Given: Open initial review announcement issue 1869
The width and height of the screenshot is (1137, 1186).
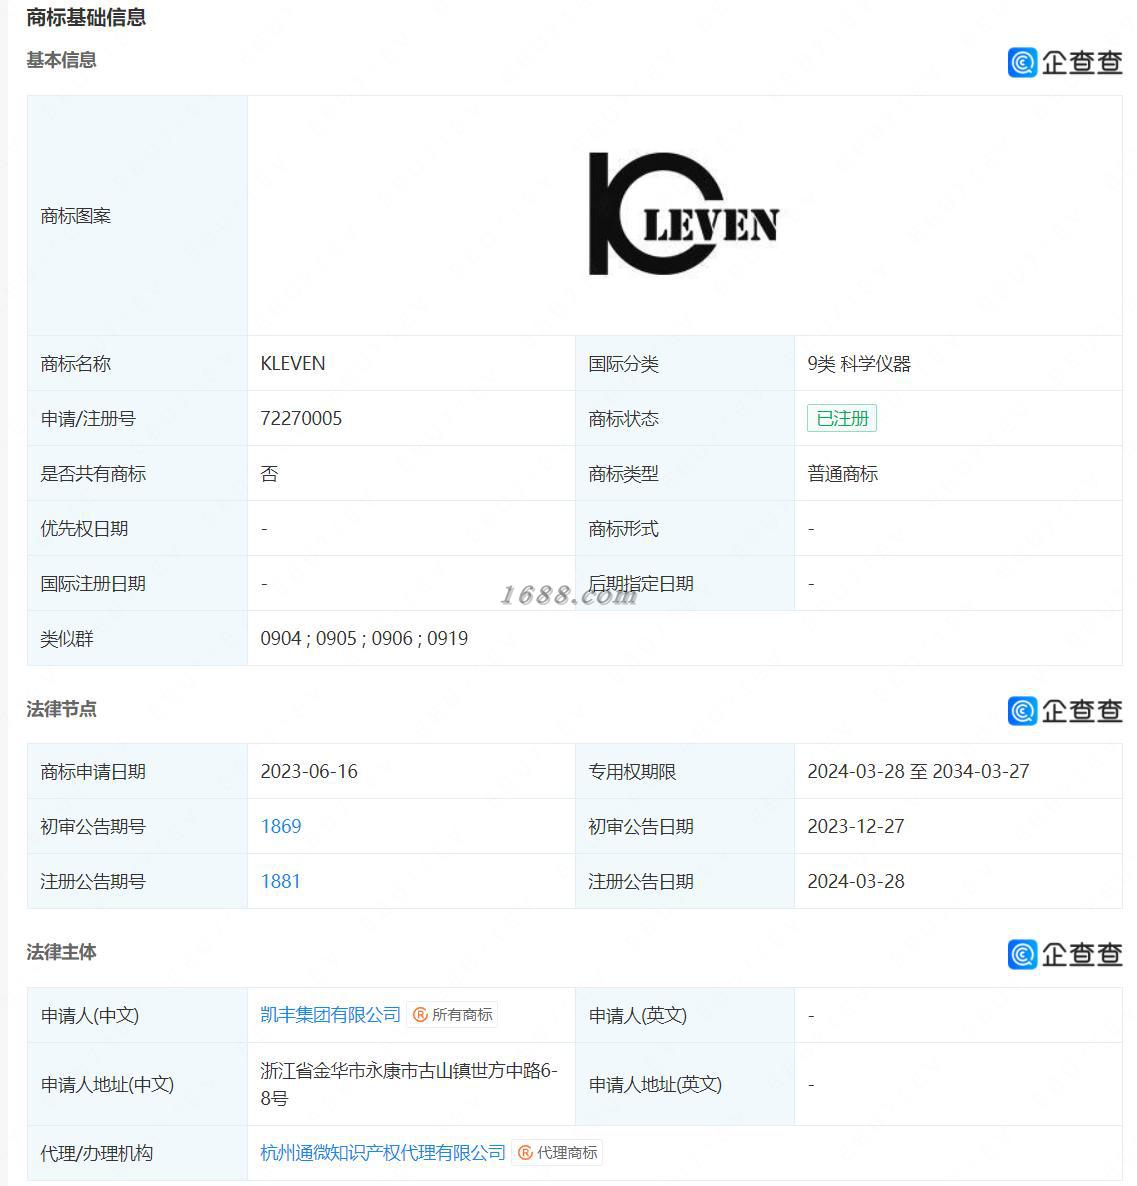Looking at the screenshot, I should pos(281,826).
